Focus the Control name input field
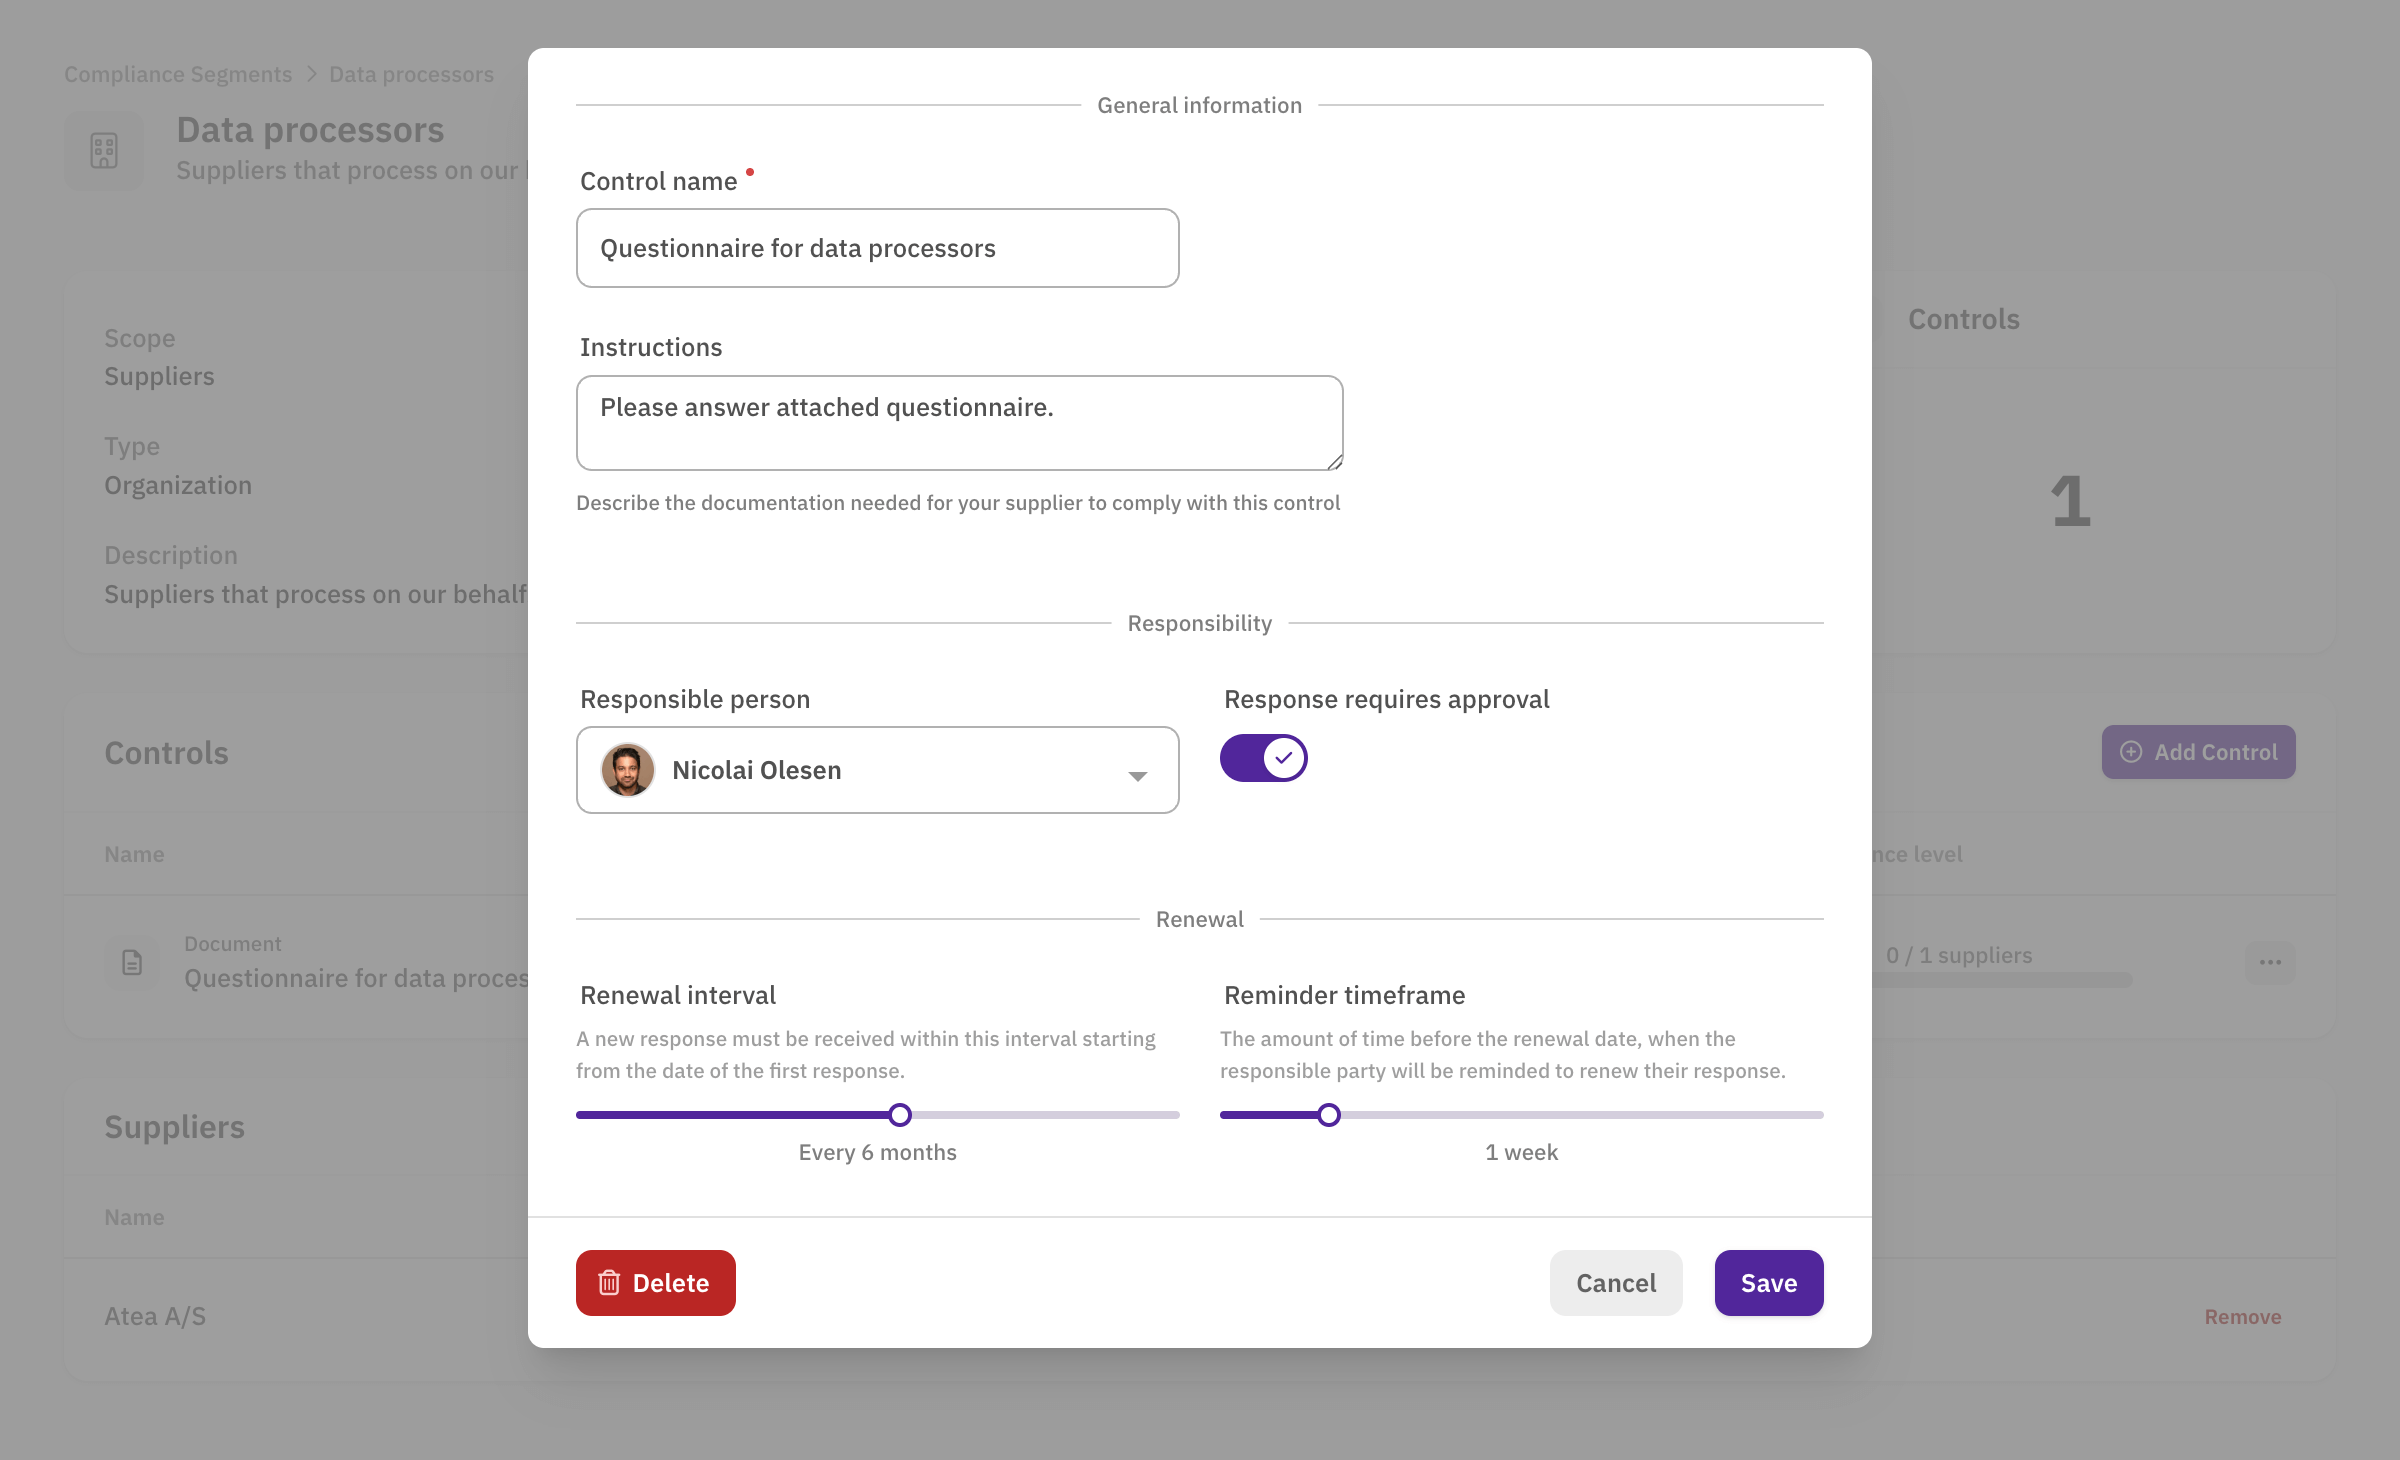The width and height of the screenshot is (2400, 1460). 877,248
